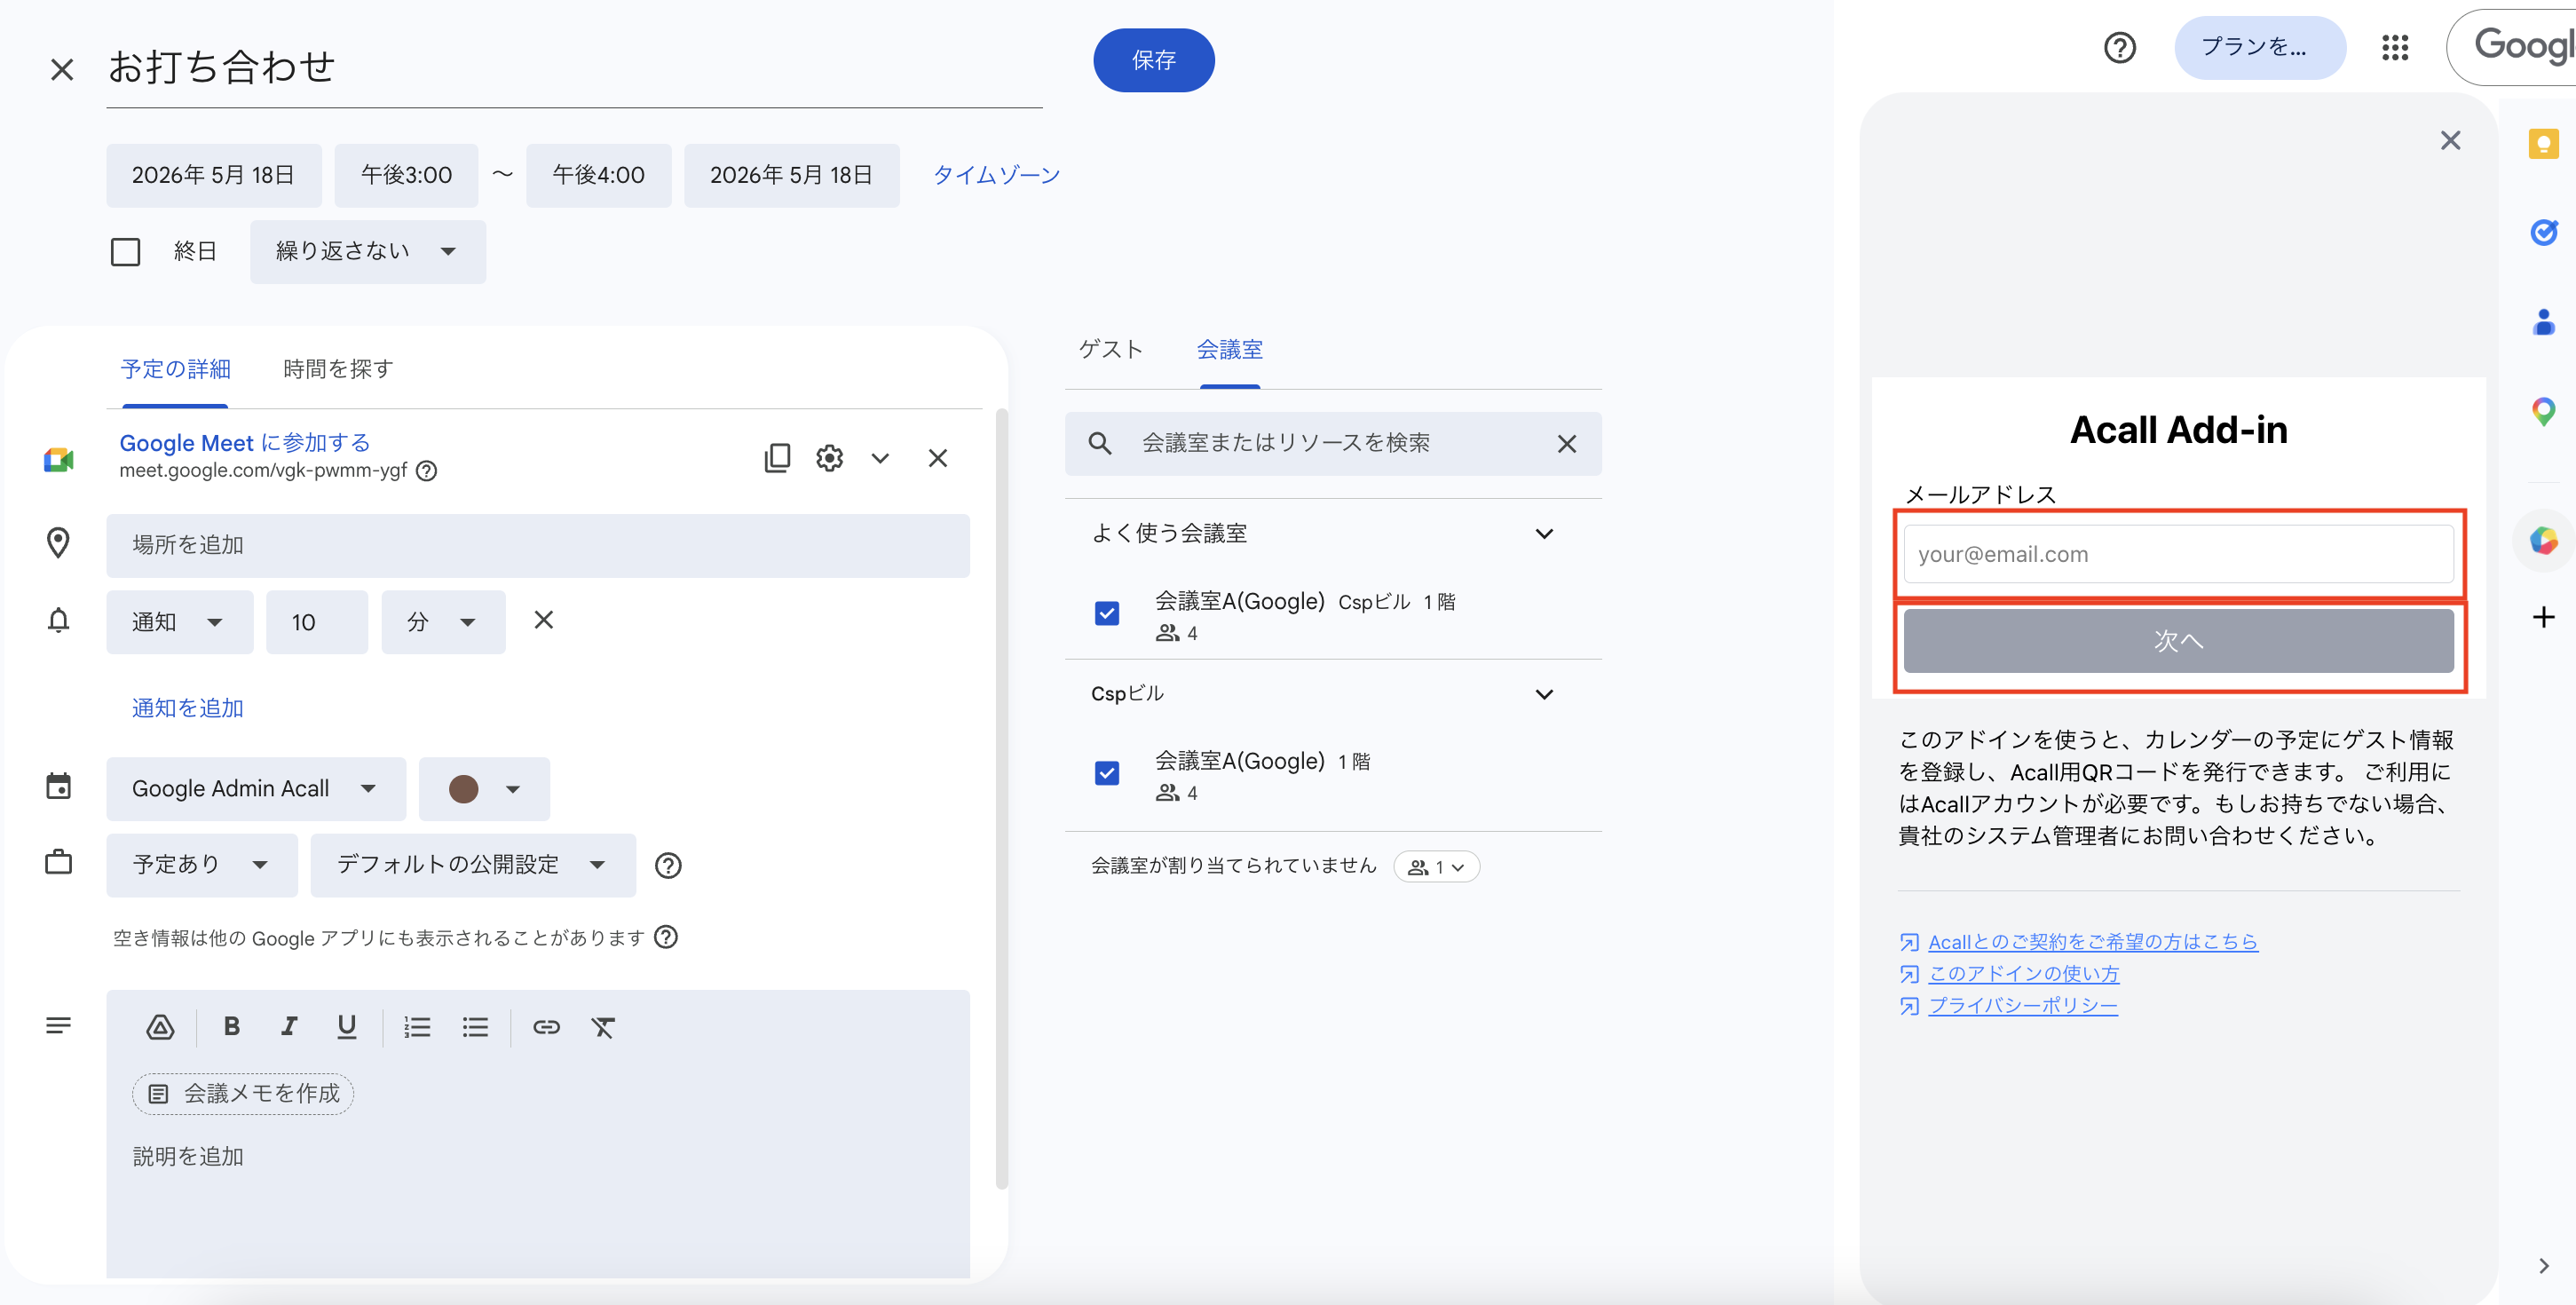
Task: Click the 保存 save button
Action: pos(1154,60)
